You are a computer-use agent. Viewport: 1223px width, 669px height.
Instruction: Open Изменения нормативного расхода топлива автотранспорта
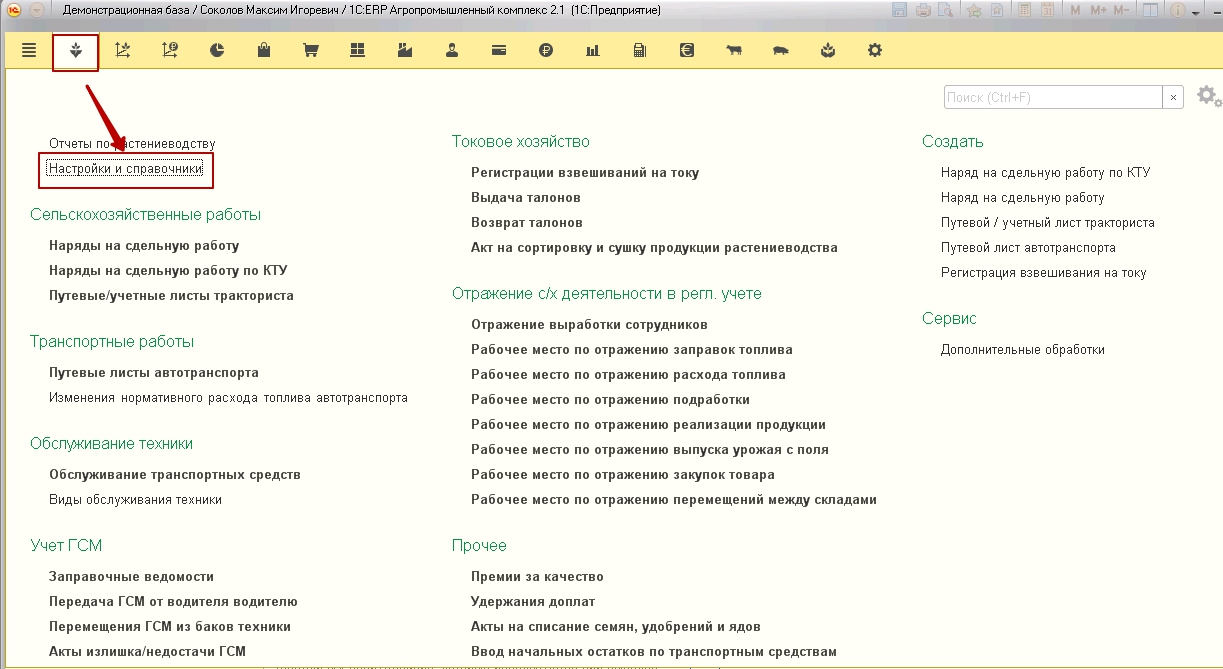(228, 397)
